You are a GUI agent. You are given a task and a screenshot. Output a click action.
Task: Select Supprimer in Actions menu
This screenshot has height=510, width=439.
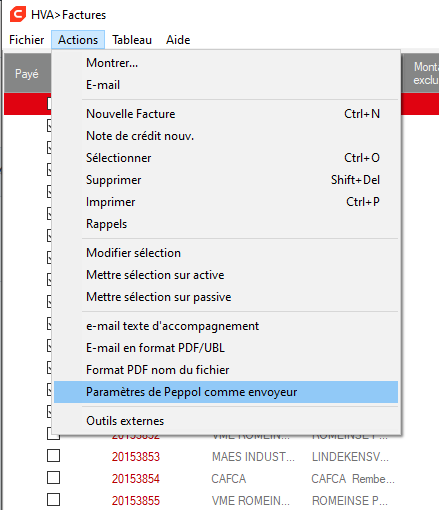[x=226, y=180]
